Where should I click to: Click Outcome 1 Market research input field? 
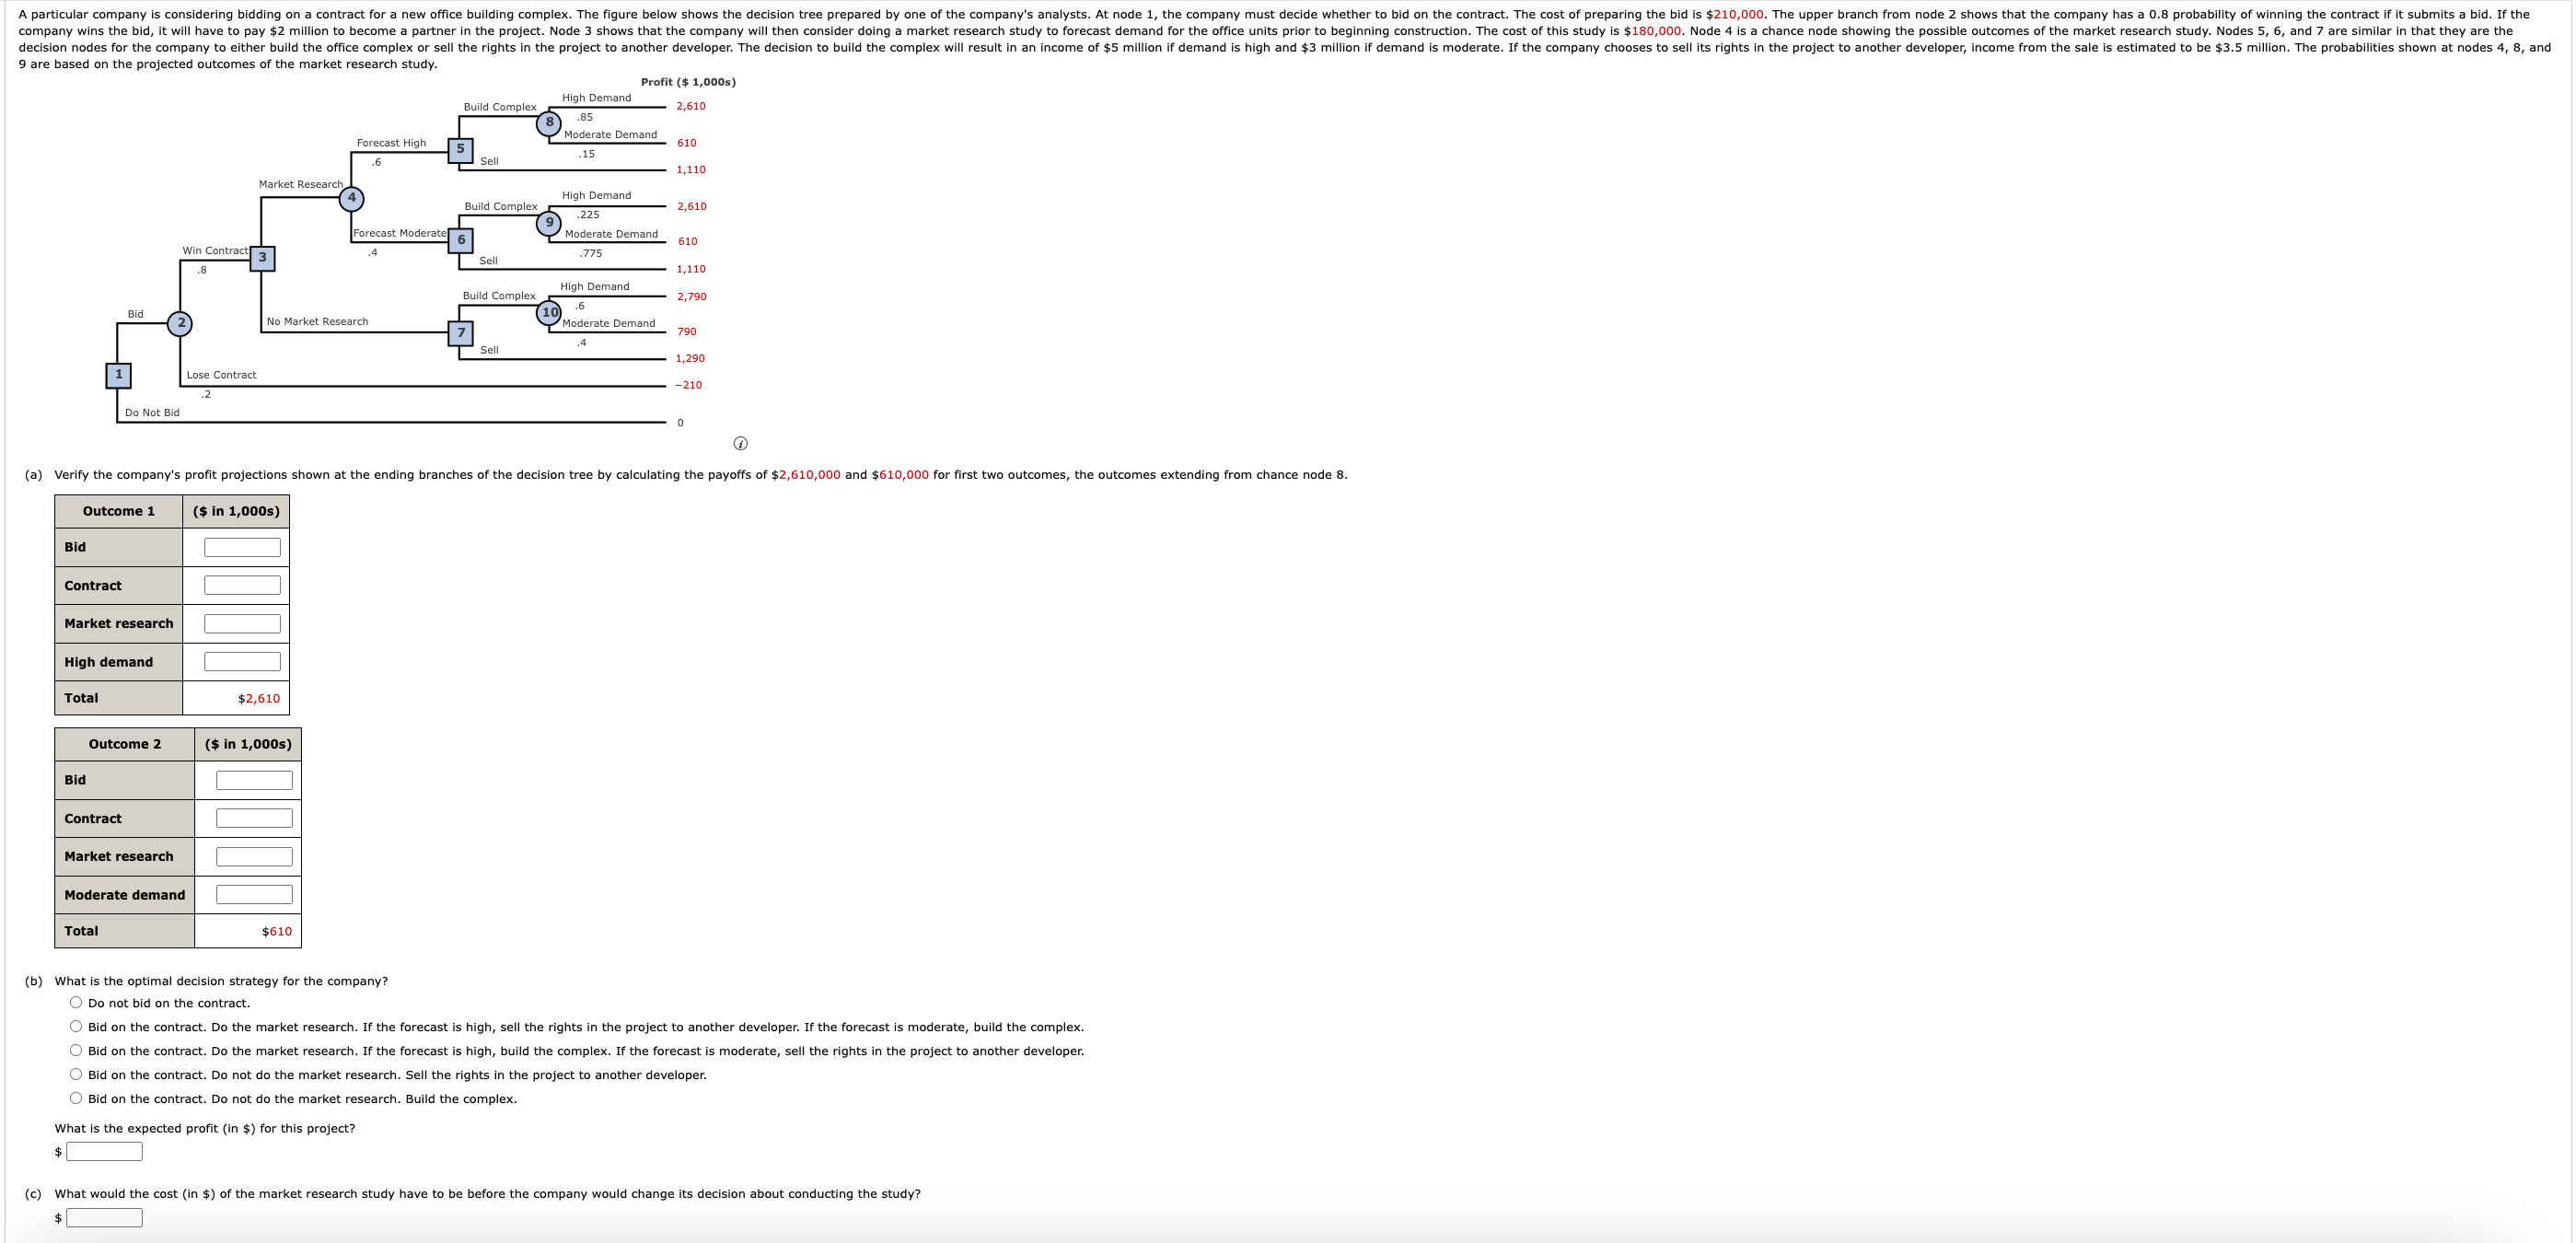pyautogui.click(x=242, y=623)
